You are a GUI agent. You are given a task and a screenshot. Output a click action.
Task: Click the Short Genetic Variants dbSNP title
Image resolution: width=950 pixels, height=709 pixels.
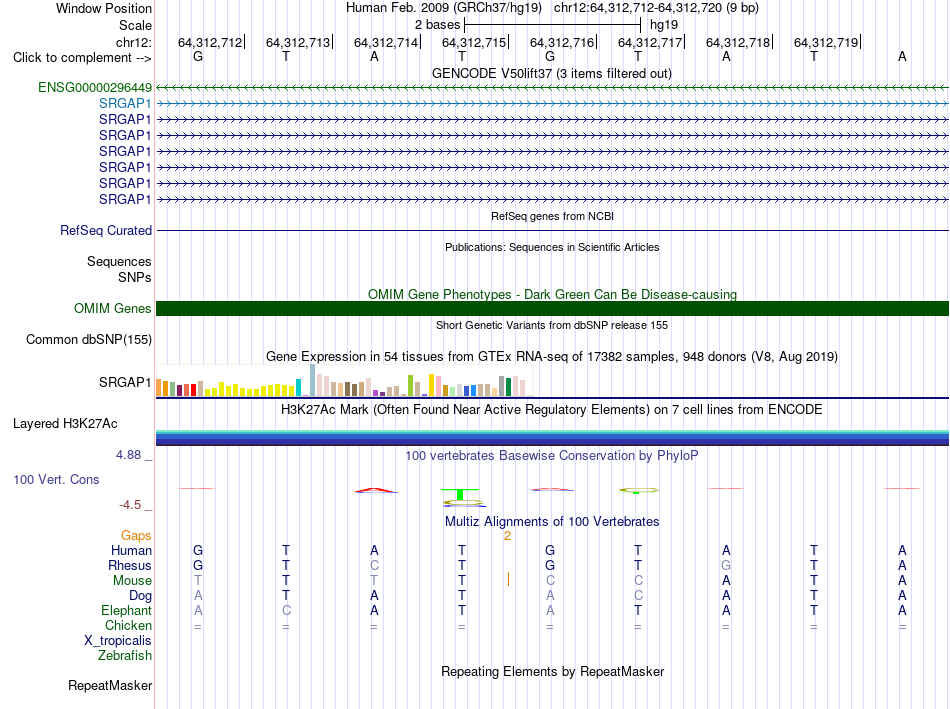tap(552, 325)
